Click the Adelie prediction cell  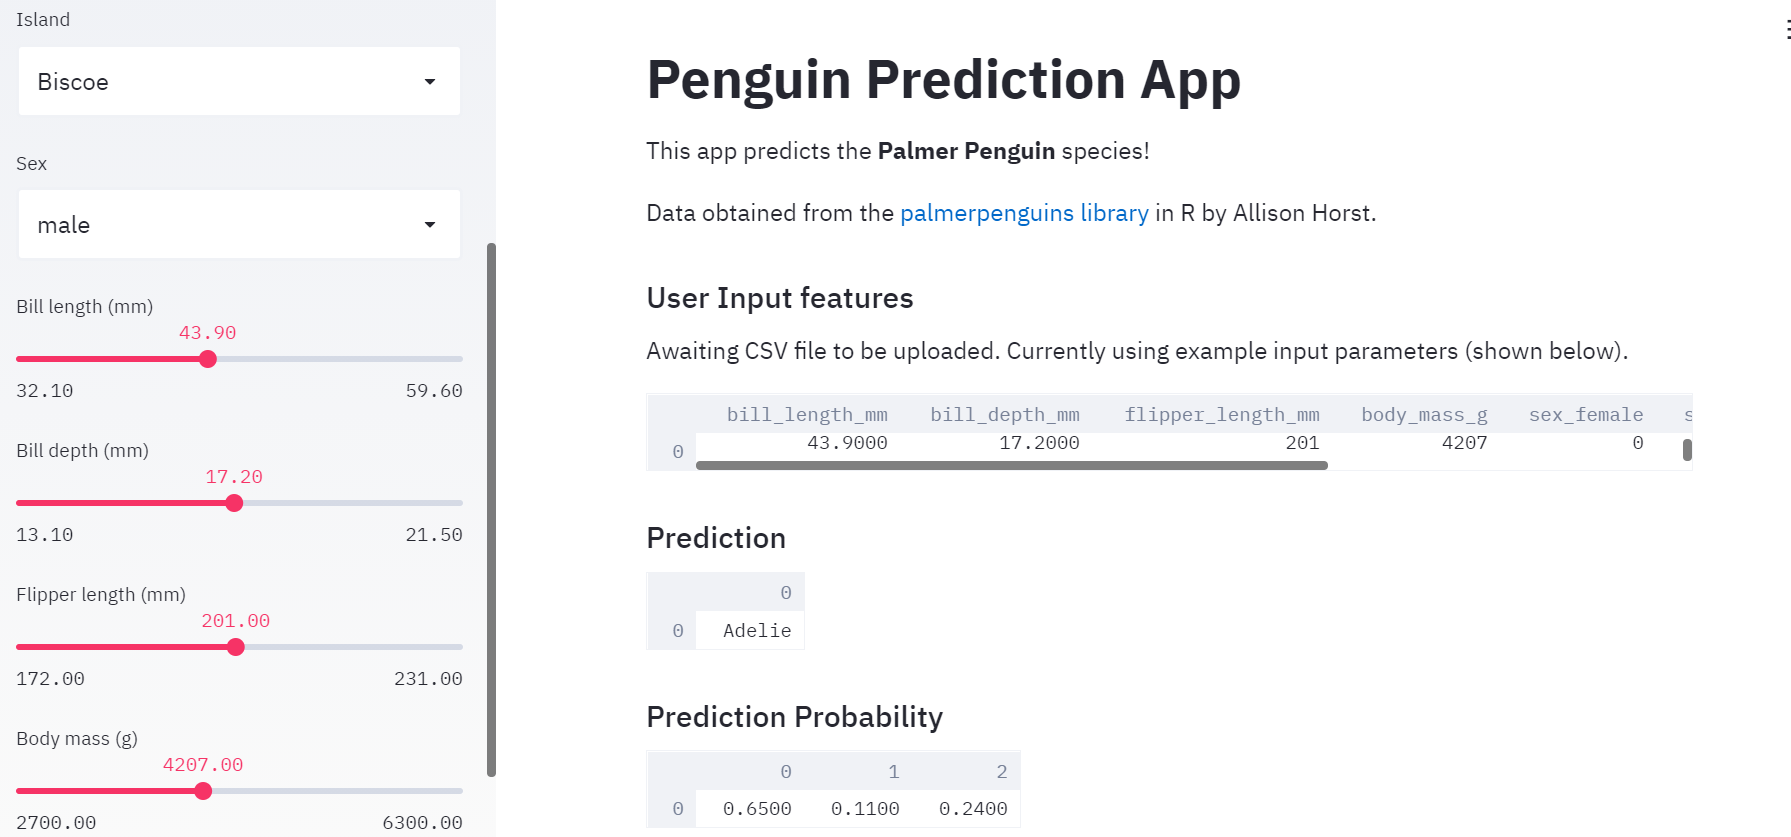[757, 630]
